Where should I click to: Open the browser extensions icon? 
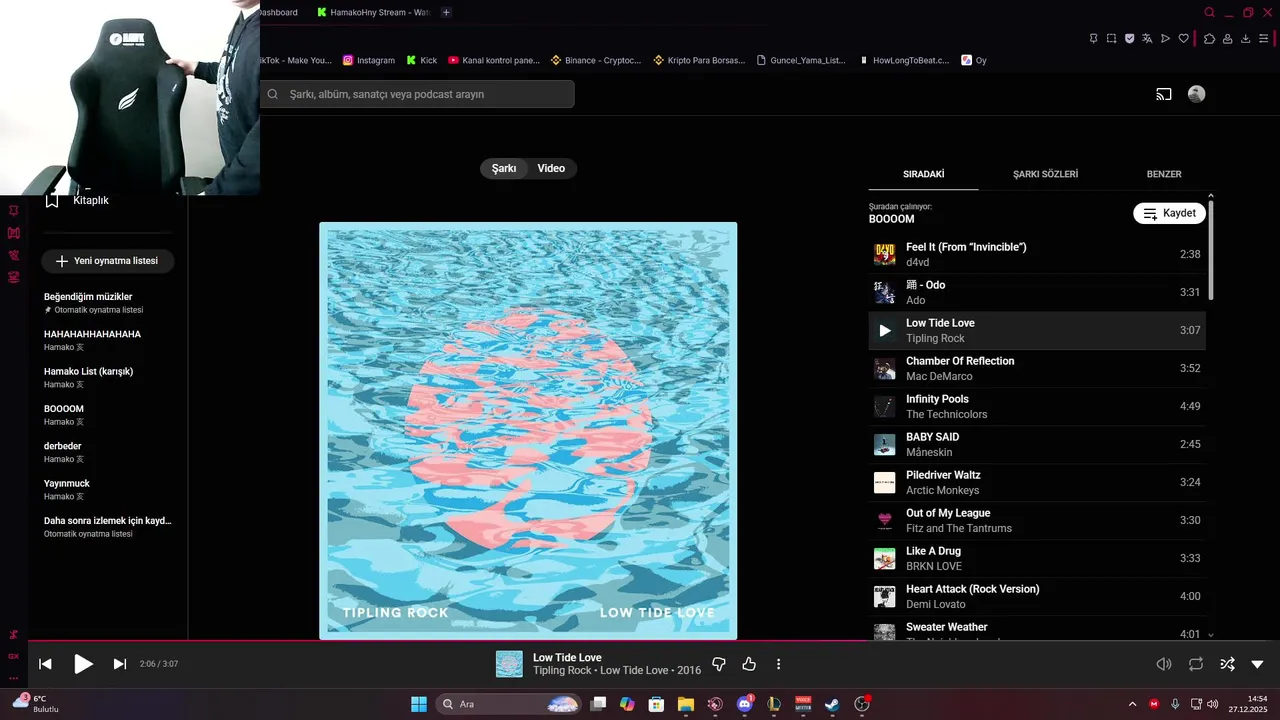click(1209, 38)
